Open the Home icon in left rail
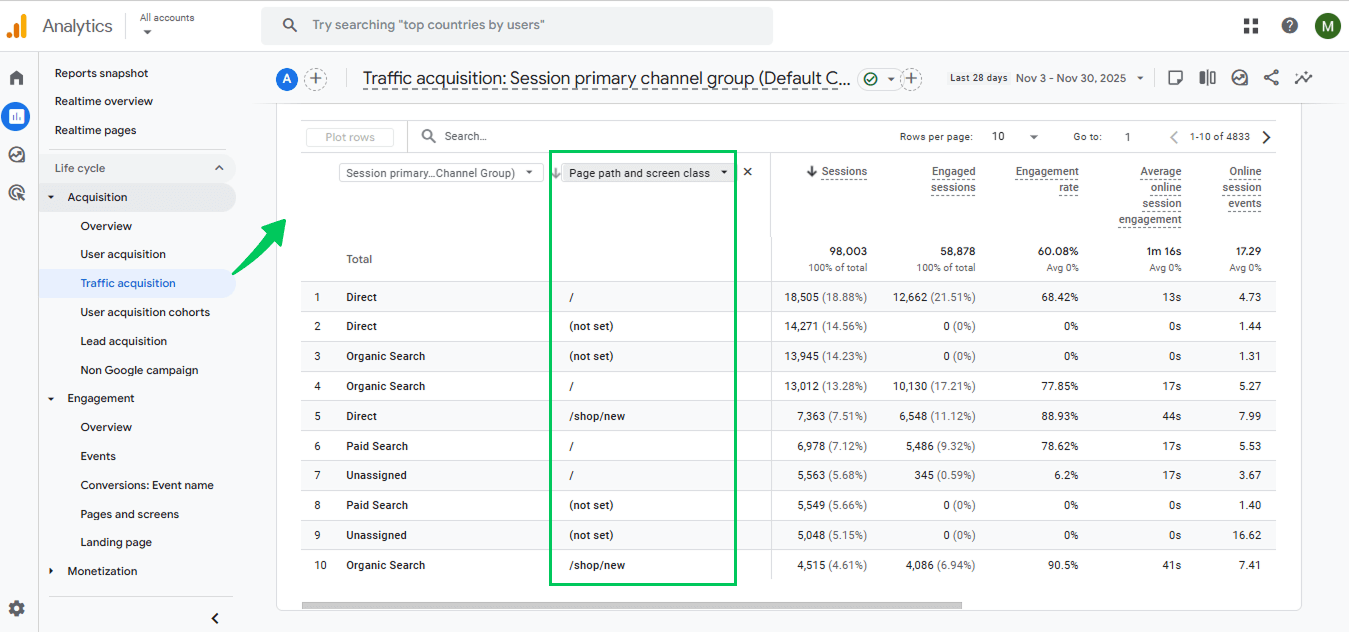Screen dimensions: 1349x632 click(x=16, y=78)
